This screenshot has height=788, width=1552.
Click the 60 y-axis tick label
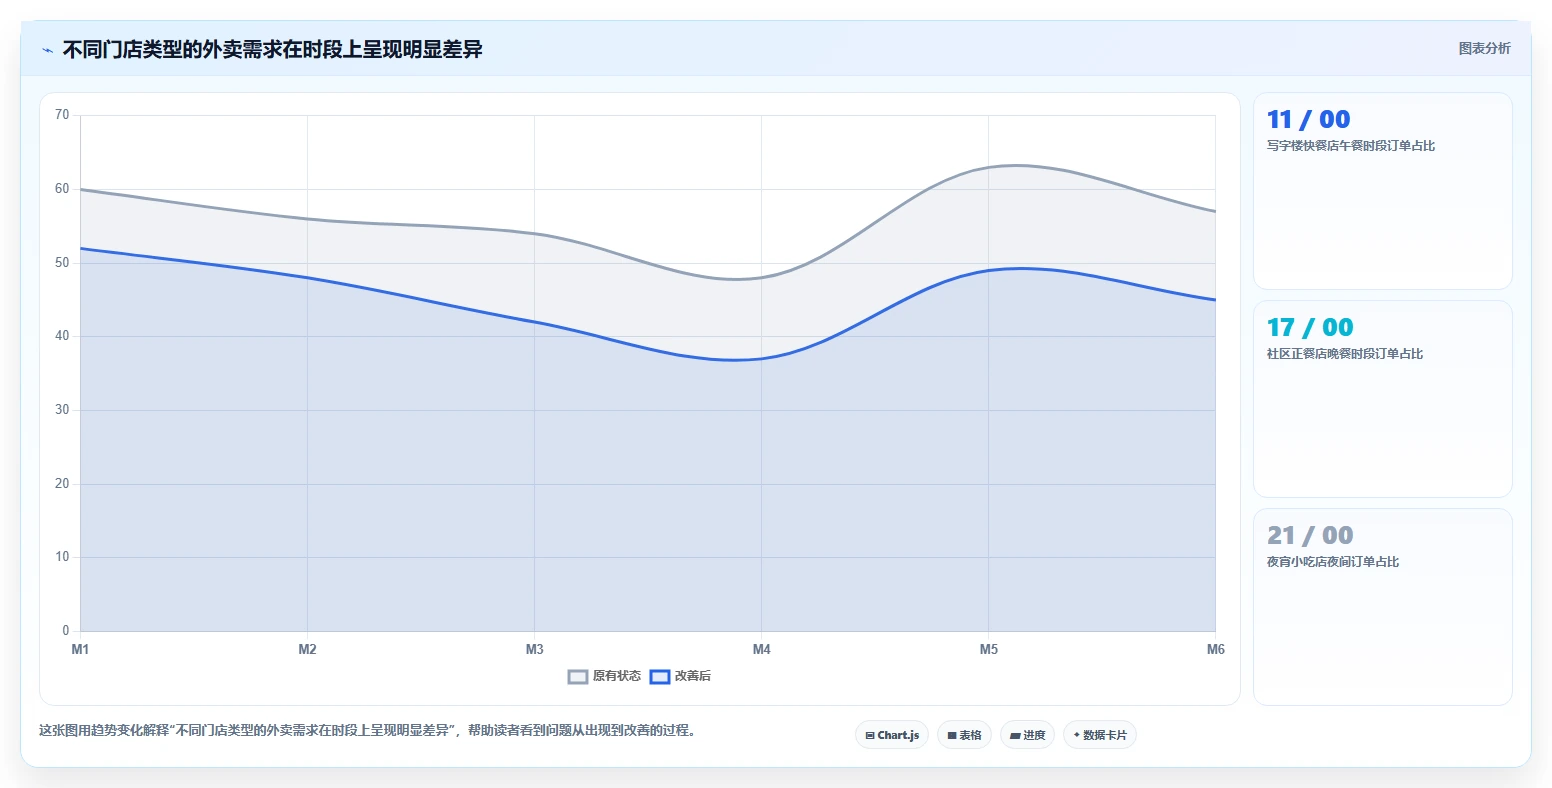(62, 189)
